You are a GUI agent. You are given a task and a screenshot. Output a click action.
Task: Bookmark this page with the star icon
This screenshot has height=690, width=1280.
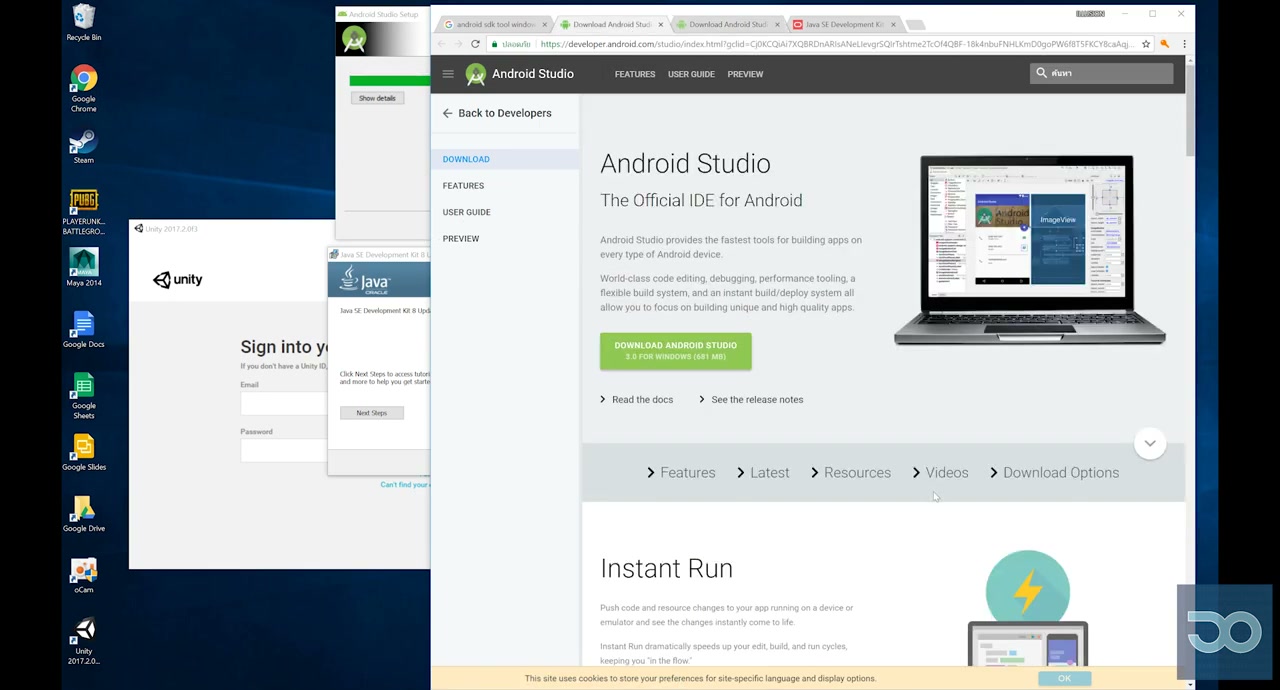point(1146,44)
